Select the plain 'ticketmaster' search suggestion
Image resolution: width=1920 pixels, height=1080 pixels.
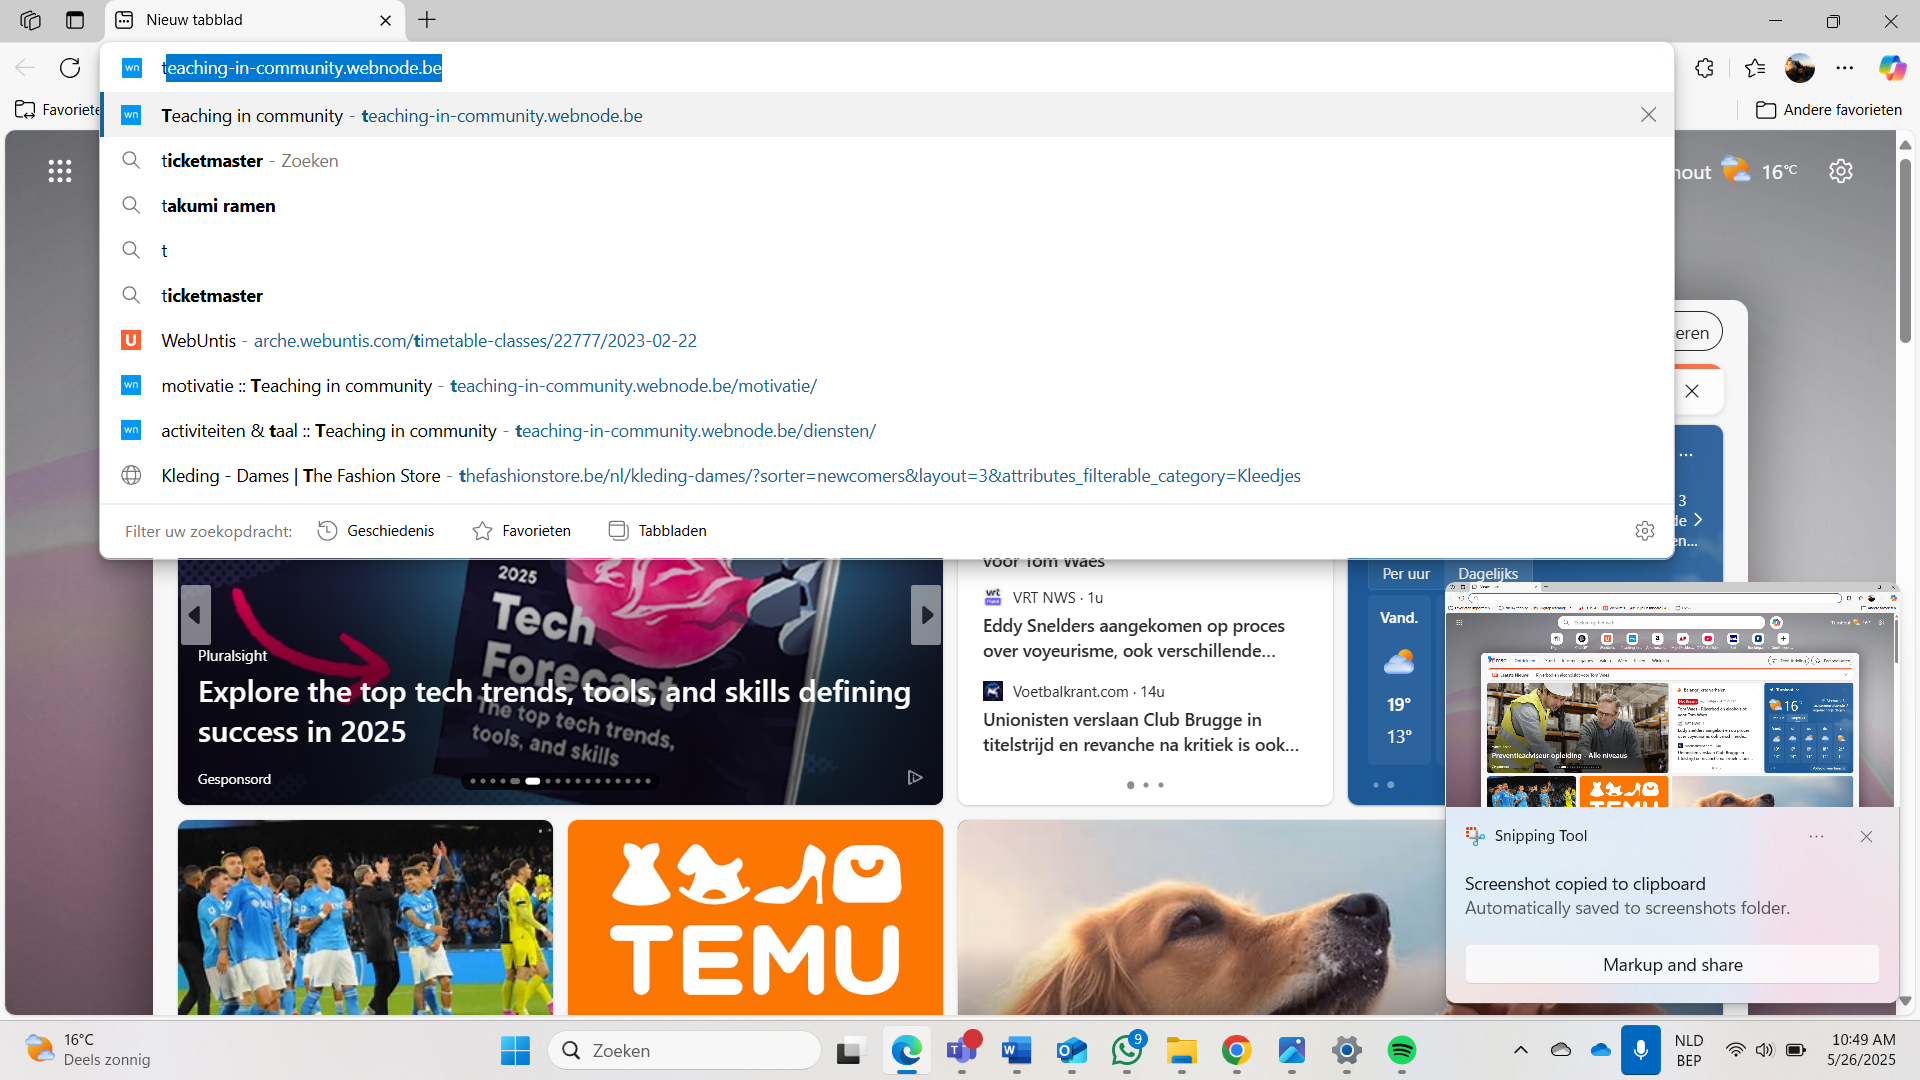[887, 296]
